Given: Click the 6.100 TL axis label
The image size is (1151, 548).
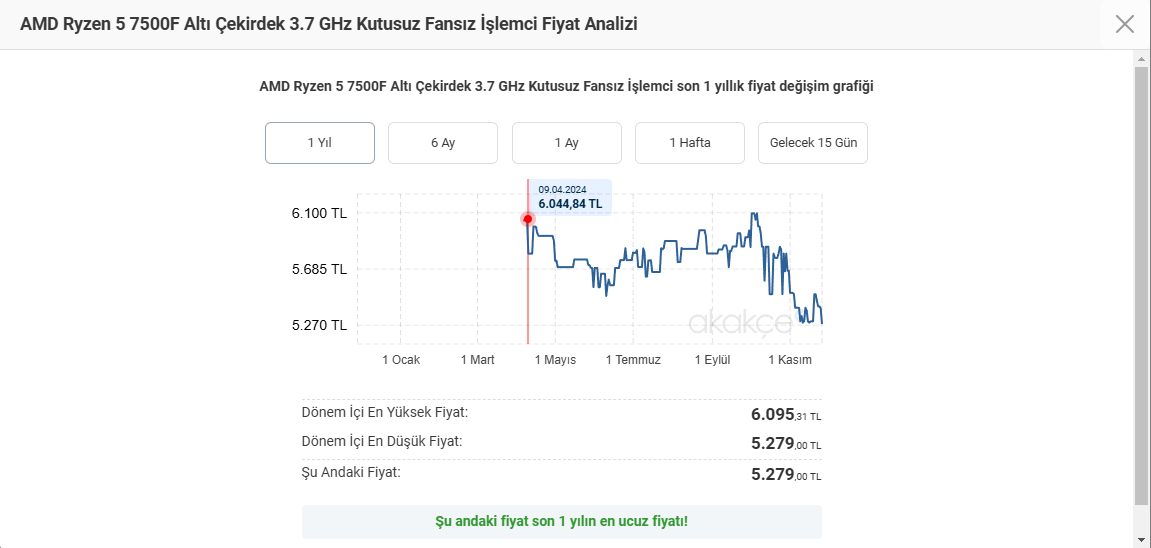Looking at the screenshot, I should point(319,213).
